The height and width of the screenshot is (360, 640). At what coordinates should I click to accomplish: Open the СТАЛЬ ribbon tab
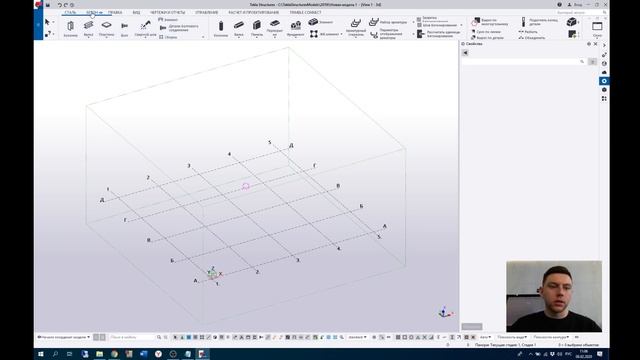pos(70,12)
